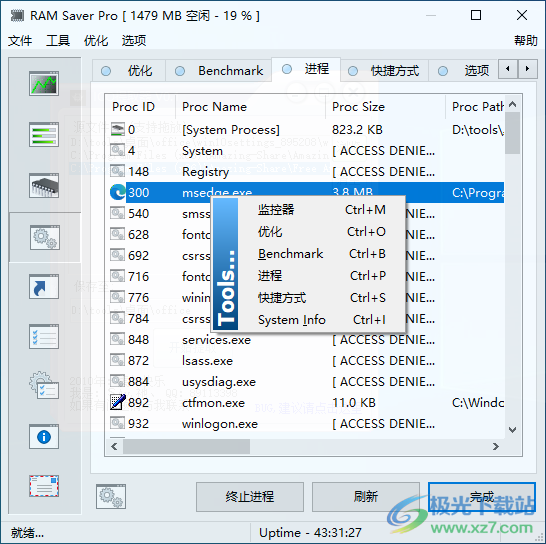Click the process list scroll up arrow

(x=513, y=104)
